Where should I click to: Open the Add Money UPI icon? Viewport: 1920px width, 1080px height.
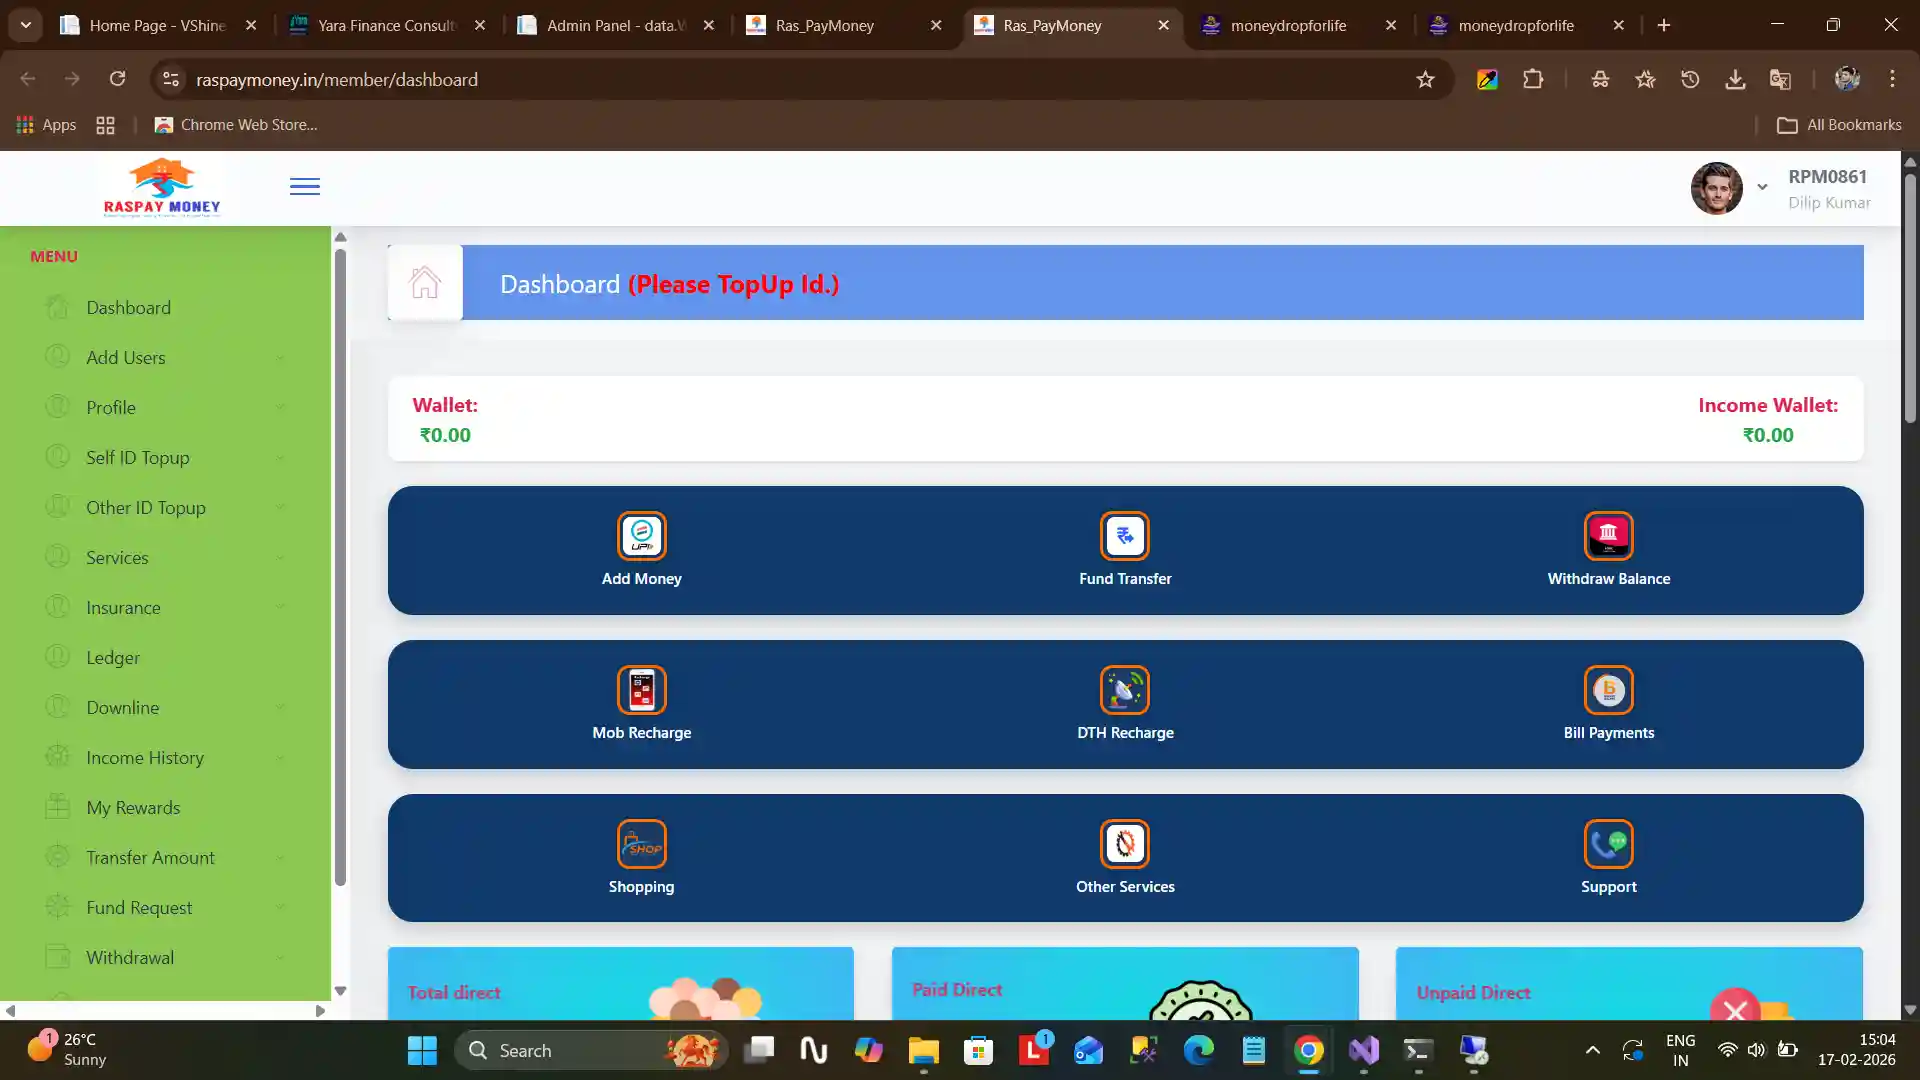click(x=641, y=535)
